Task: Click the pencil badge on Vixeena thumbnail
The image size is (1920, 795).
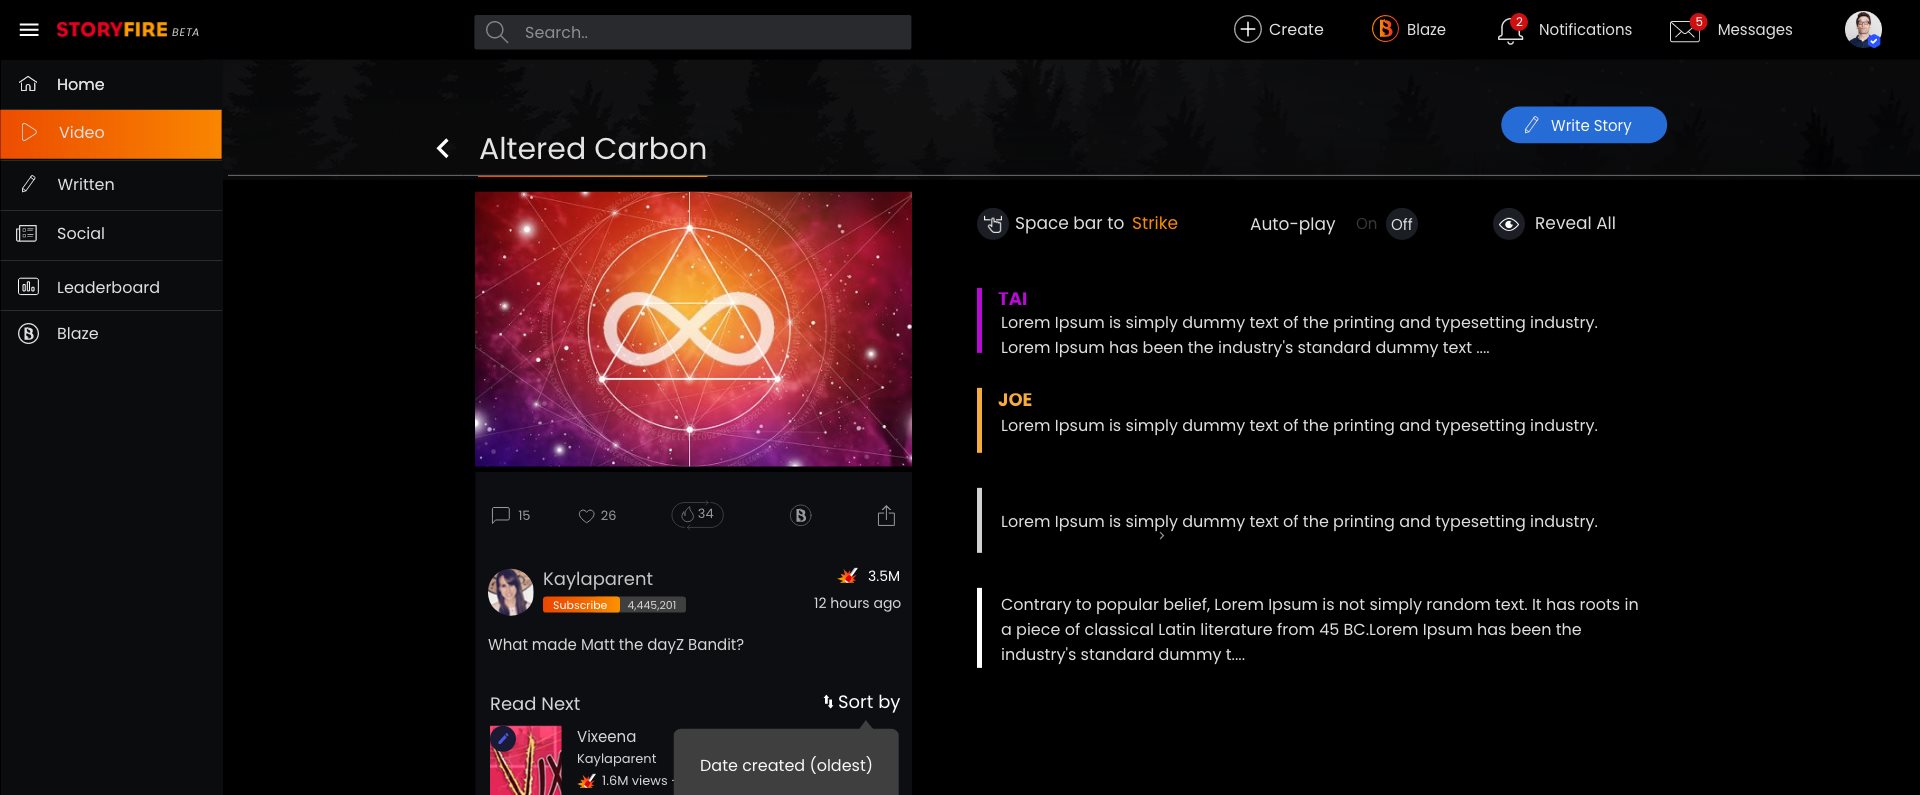Action: click(503, 739)
